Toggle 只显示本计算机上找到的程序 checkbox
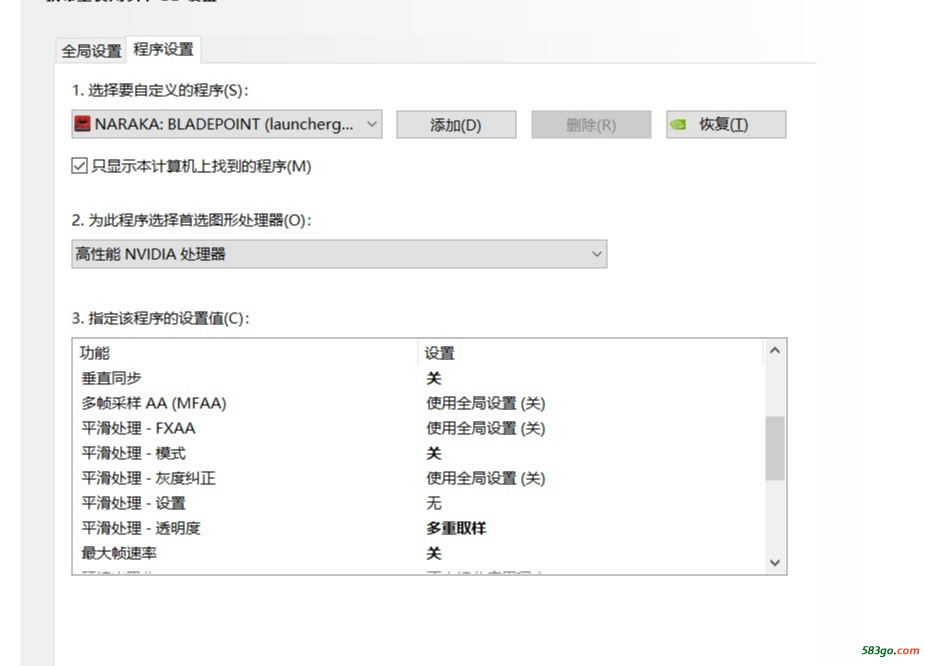This screenshot has height=666, width=925. tap(79, 166)
